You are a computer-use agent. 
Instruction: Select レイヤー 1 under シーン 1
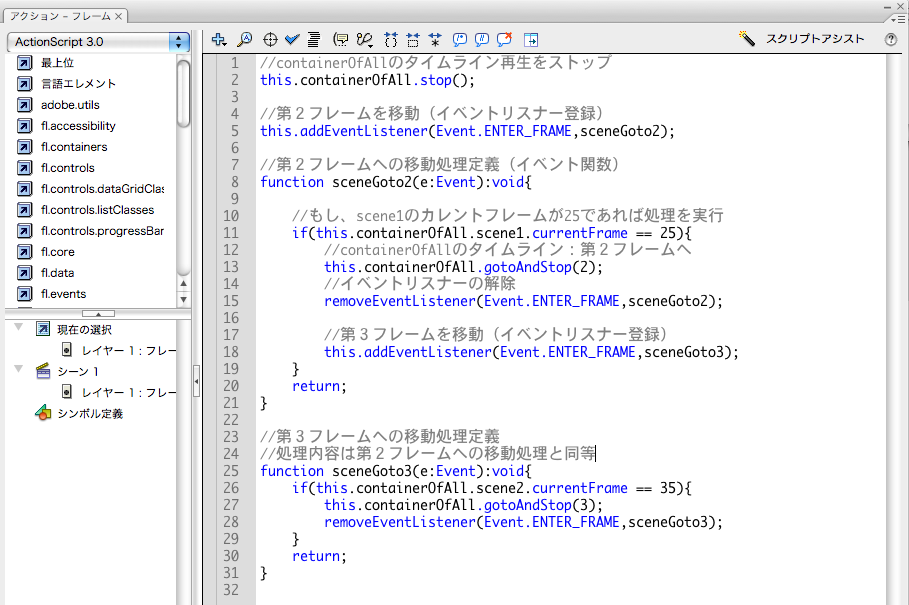pyautogui.click(x=119, y=392)
